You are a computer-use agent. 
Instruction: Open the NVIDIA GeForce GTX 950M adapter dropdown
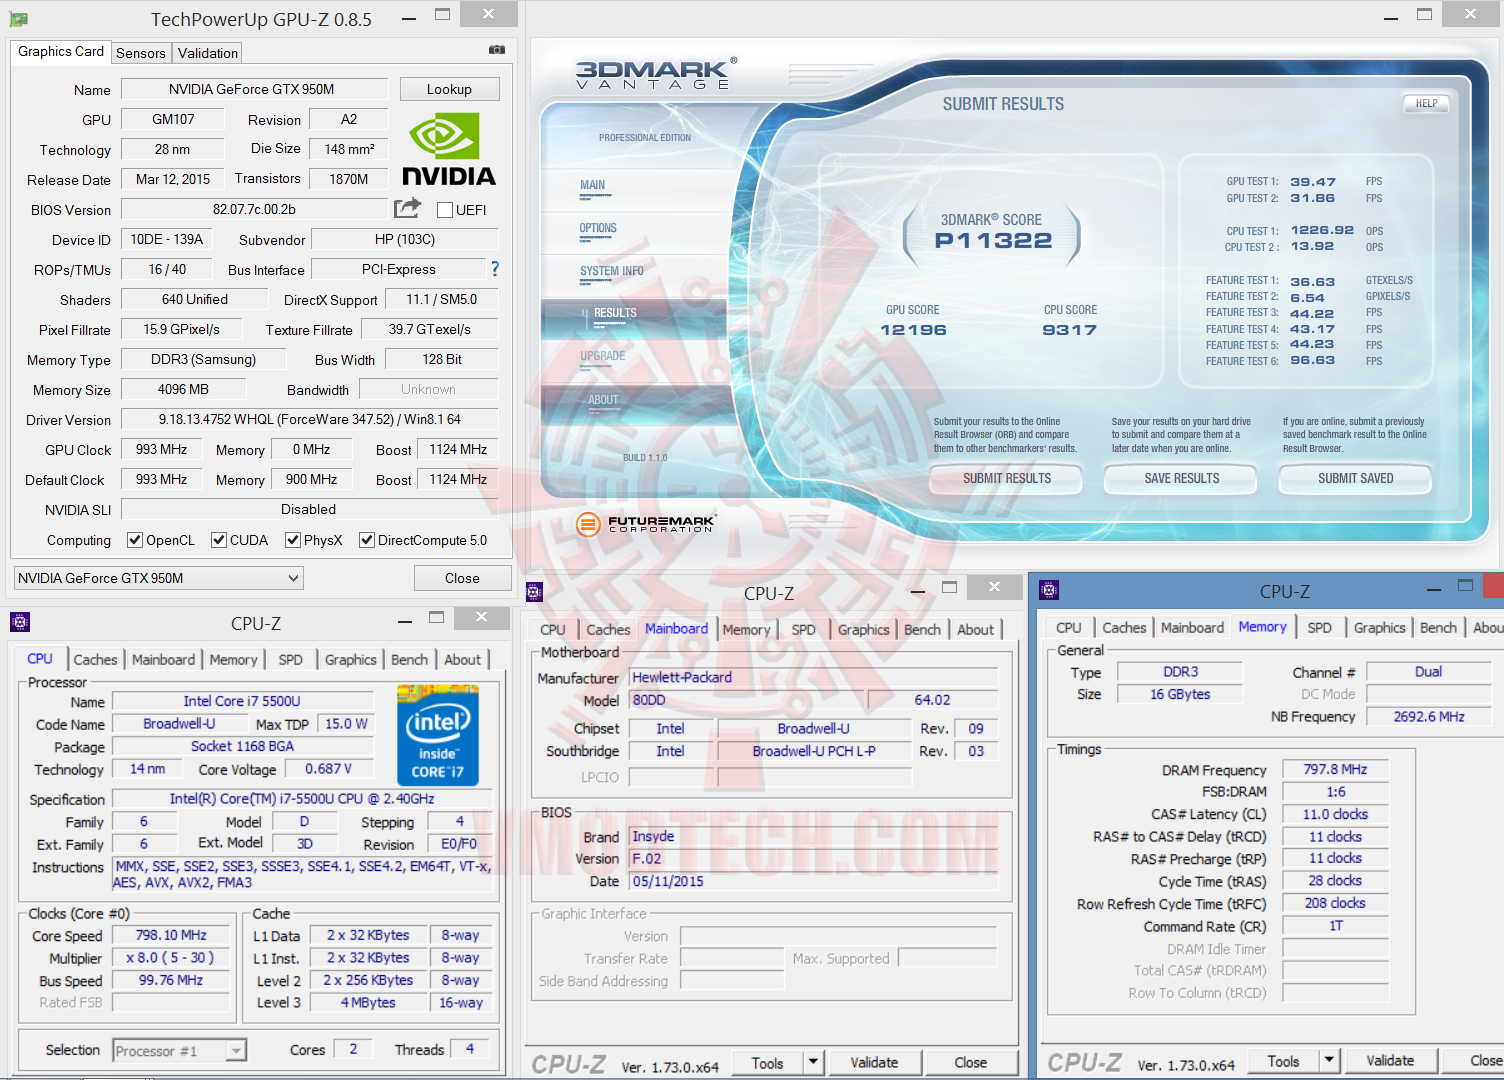(159, 578)
